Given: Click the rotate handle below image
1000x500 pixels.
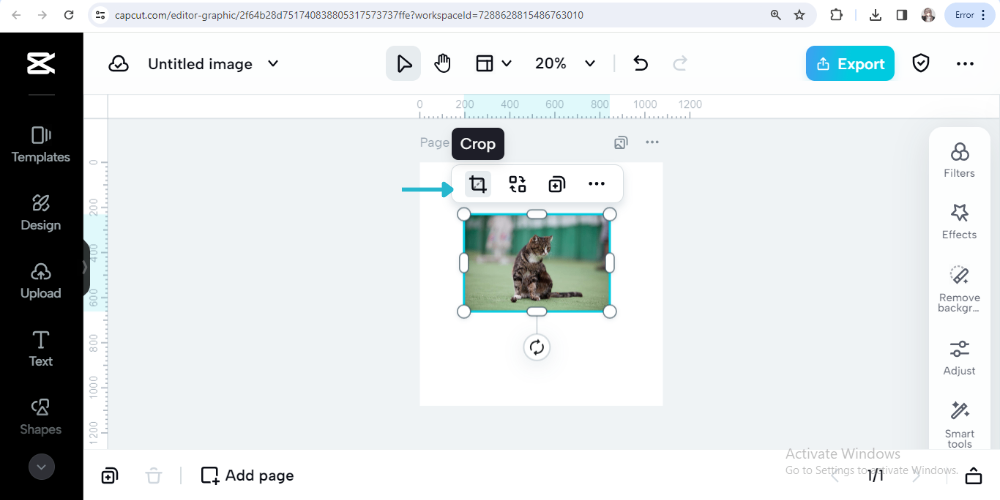Looking at the screenshot, I should pyautogui.click(x=537, y=348).
